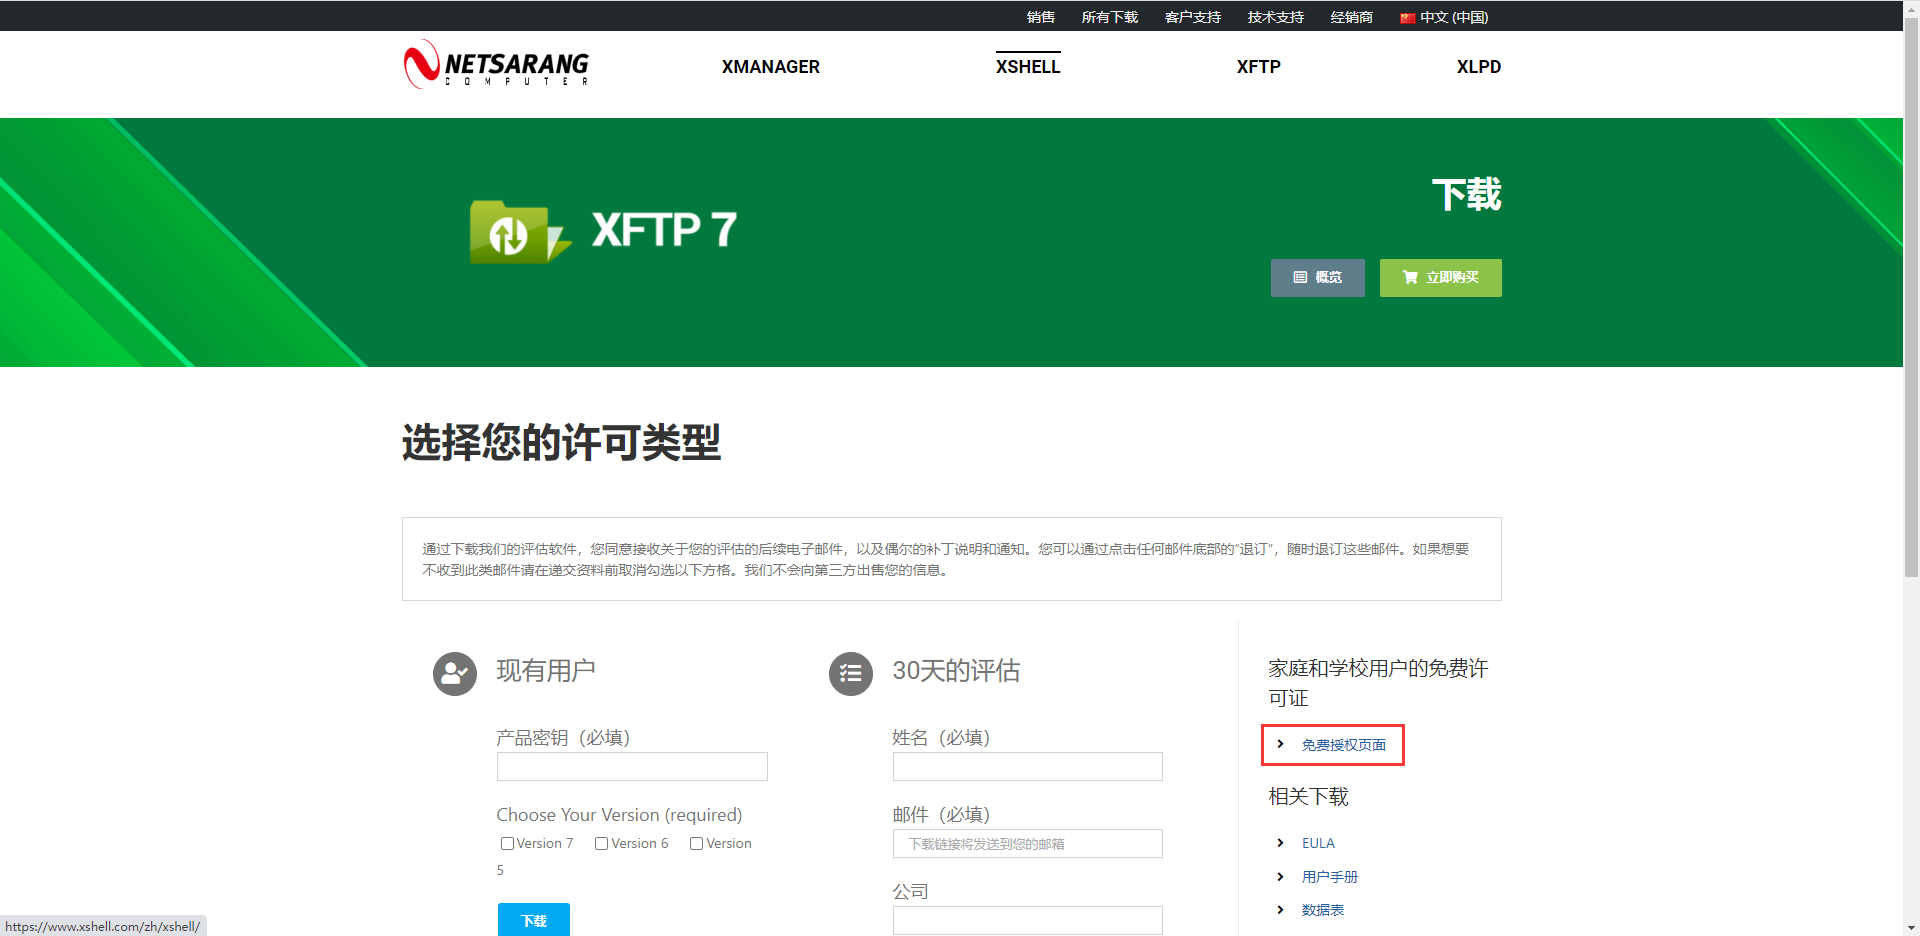Go to 客户支持 in top bar
Screen dimensions: 1920x936
click(x=1193, y=17)
